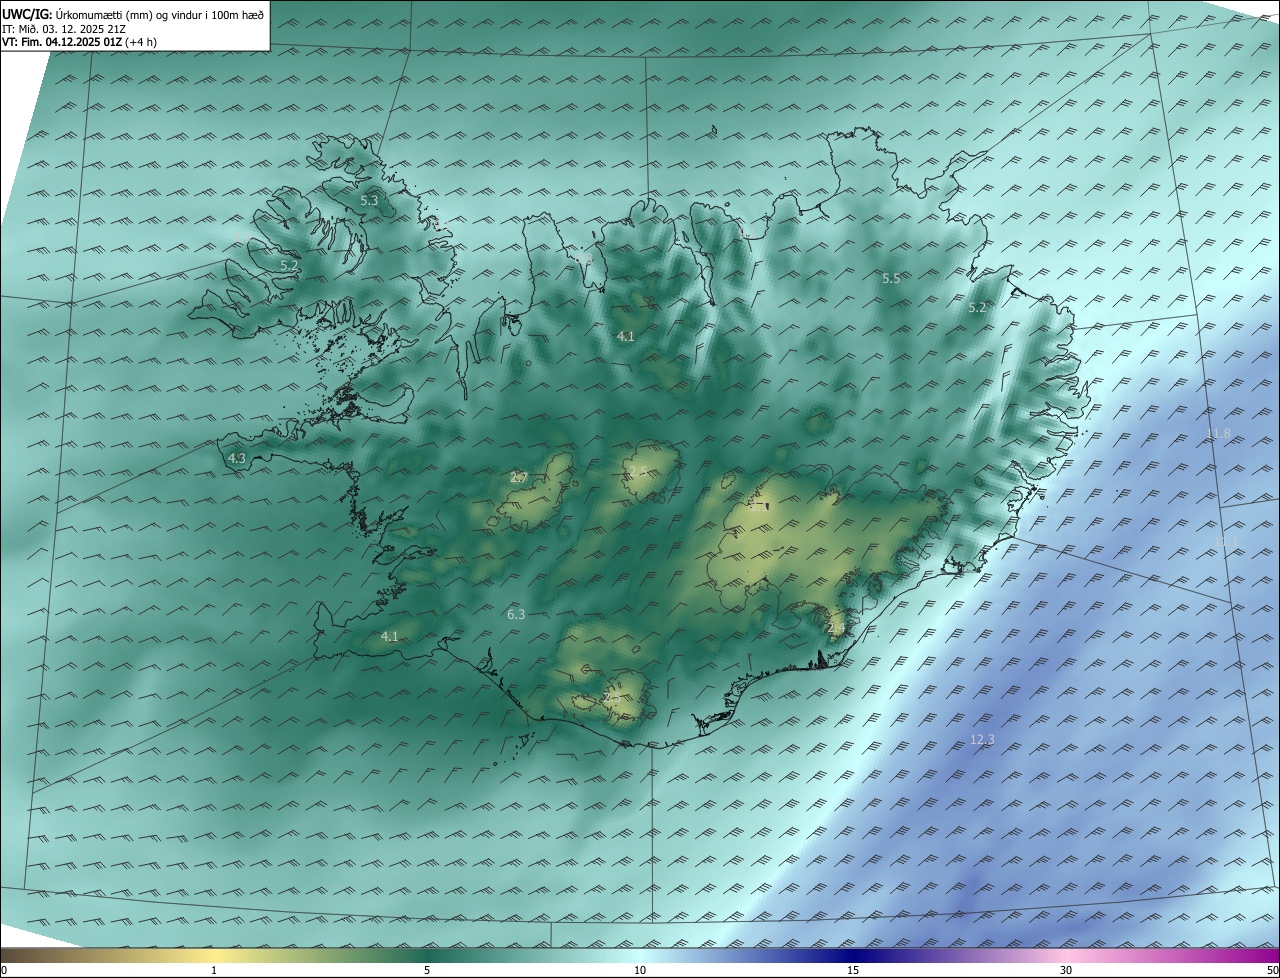Click the 15 tick on the color scale
The height and width of the screenshot is (978, 1280).
tap(853, 971)
